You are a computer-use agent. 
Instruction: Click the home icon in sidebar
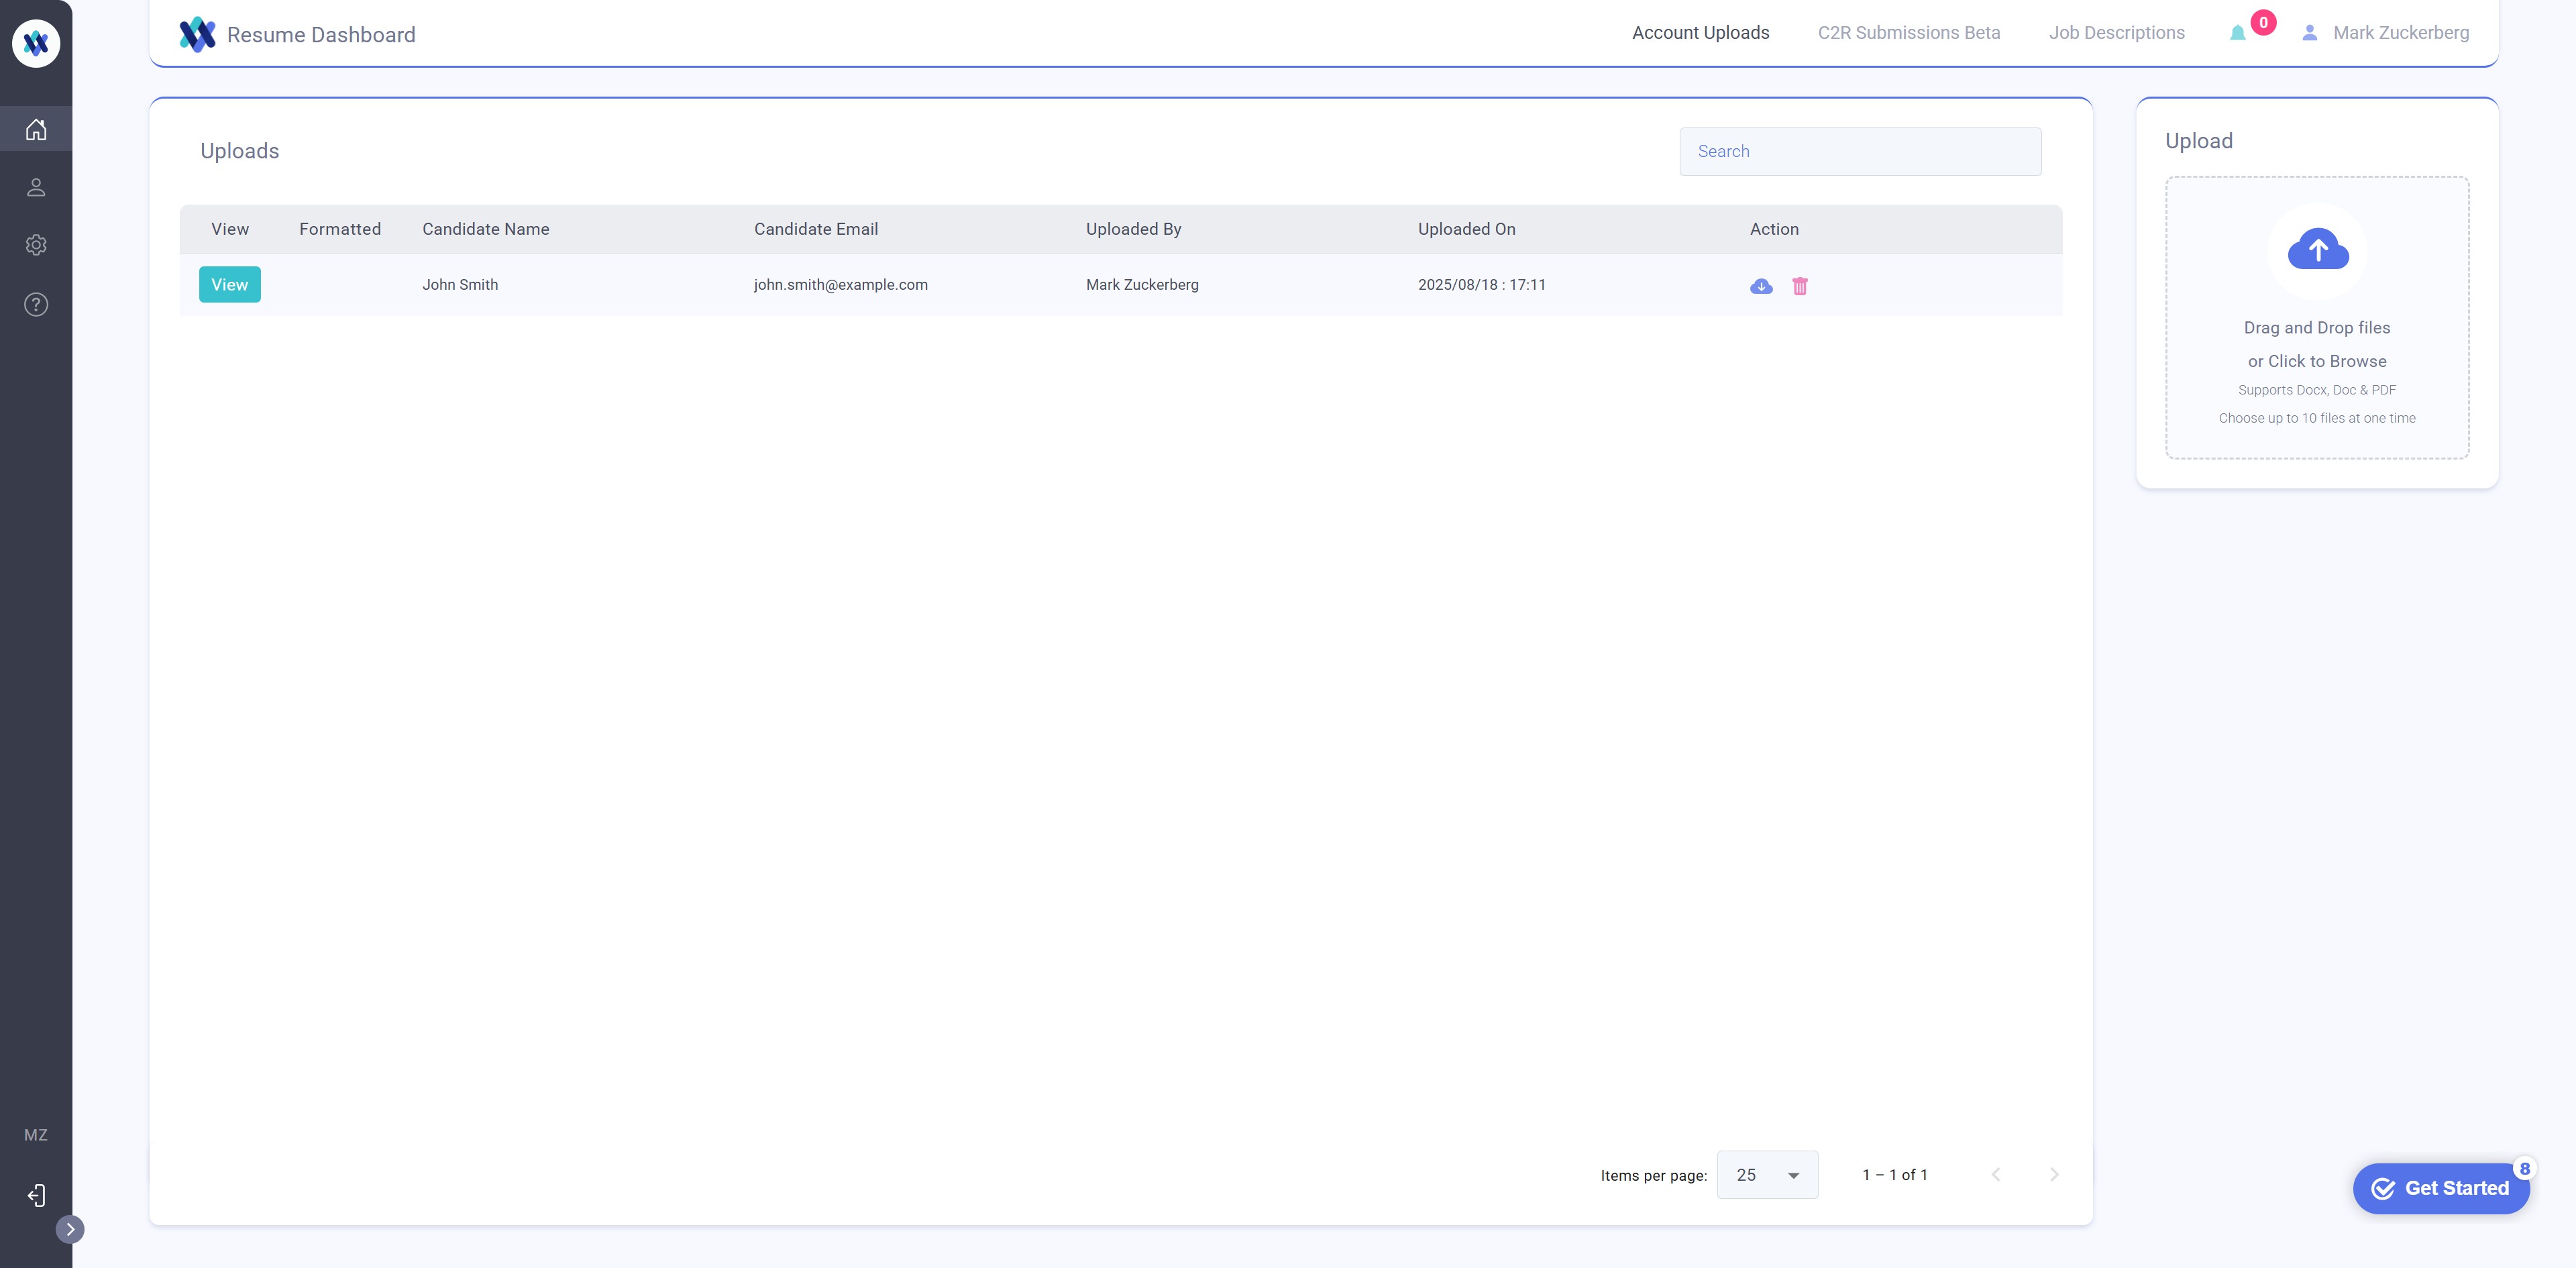pyautogui.click(x=36, y=129)
